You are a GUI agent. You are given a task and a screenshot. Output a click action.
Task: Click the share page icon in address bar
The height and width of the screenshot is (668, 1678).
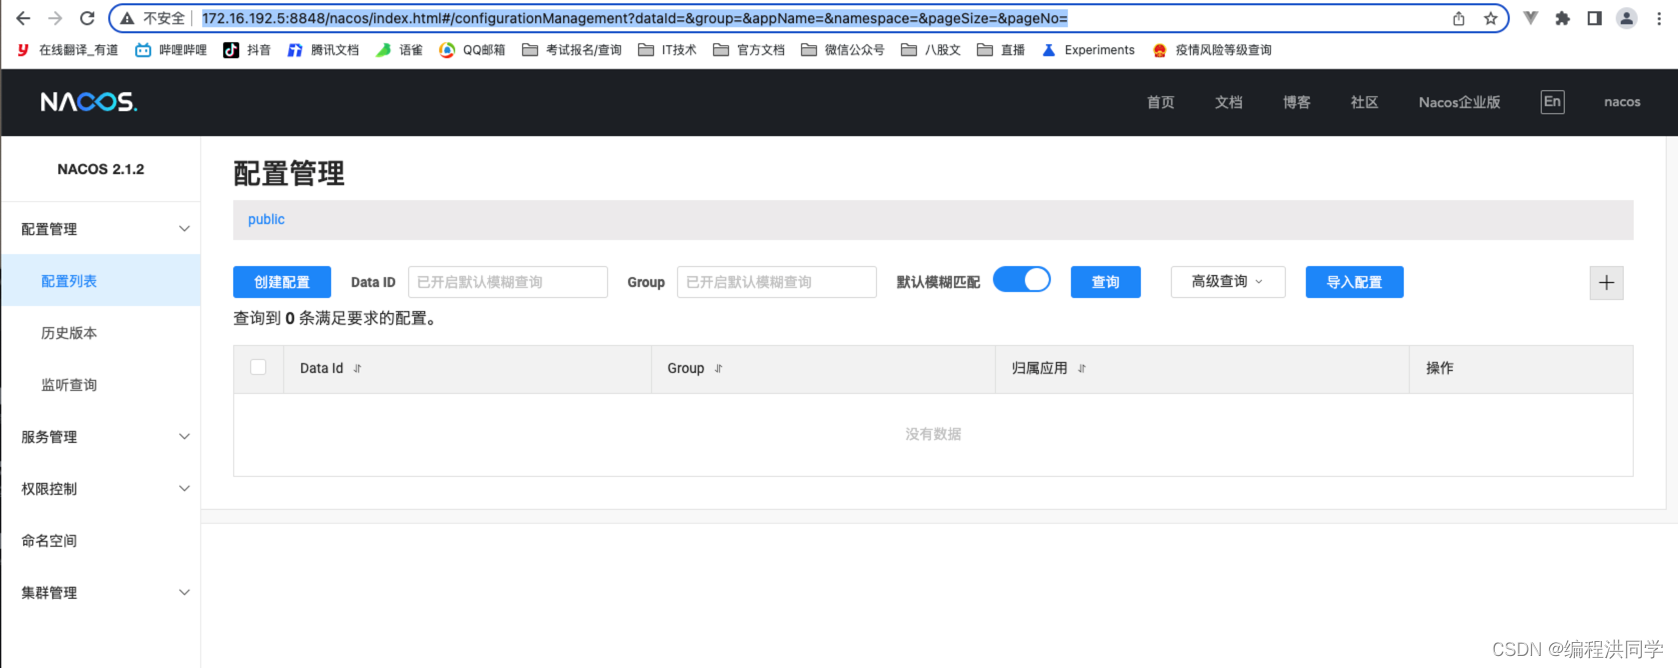coord(1459,18)
